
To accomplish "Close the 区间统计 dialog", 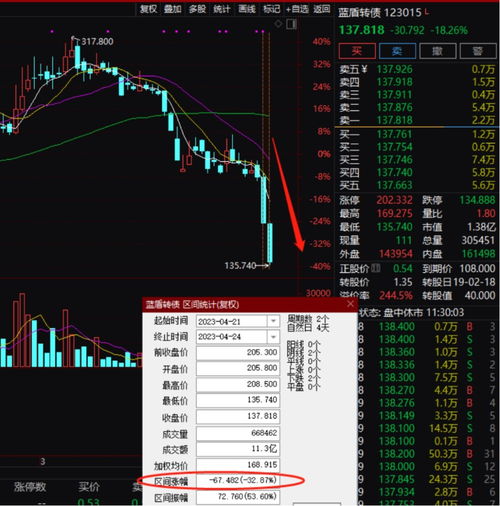I will coord(350,304).
